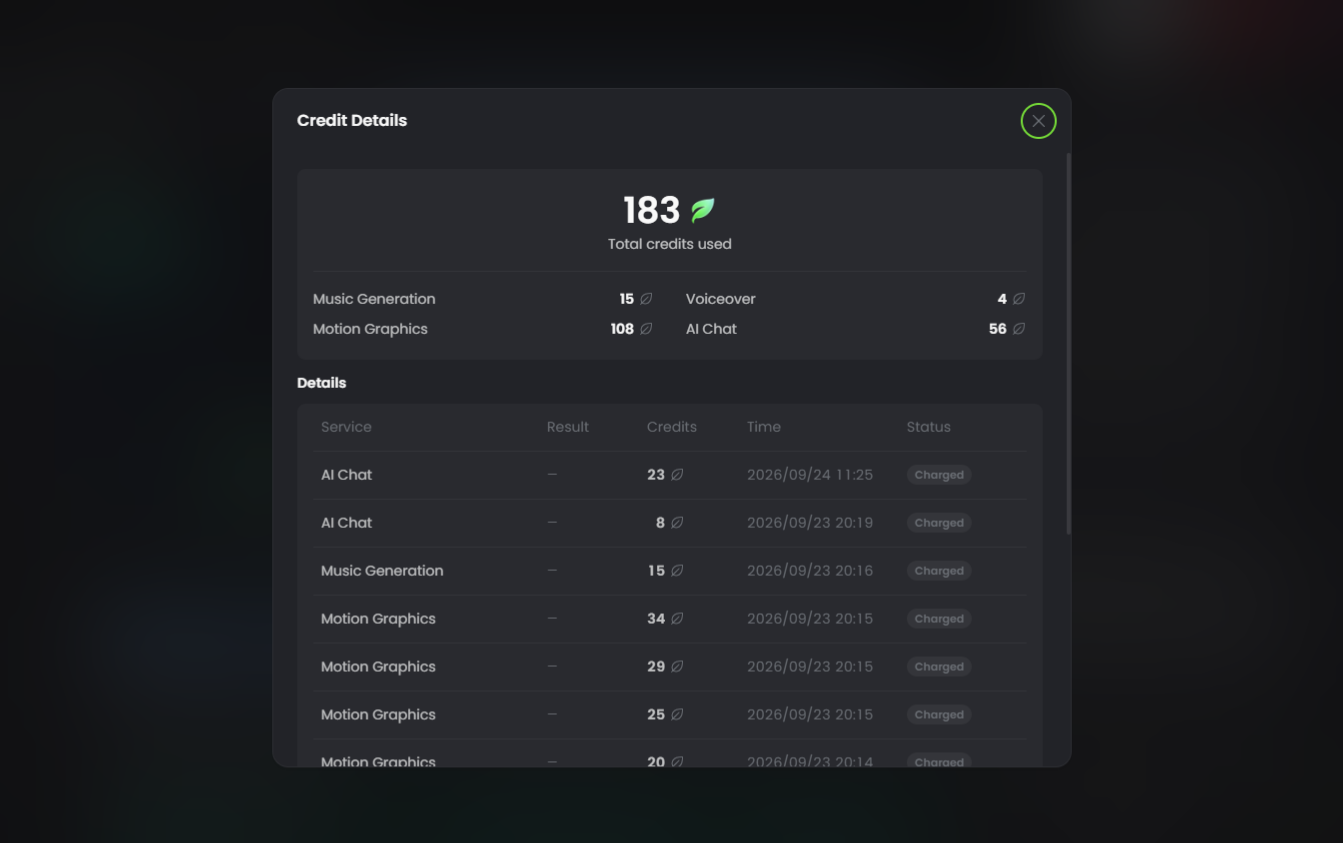Click the Status column header
1343x844 pixels.
929,427
